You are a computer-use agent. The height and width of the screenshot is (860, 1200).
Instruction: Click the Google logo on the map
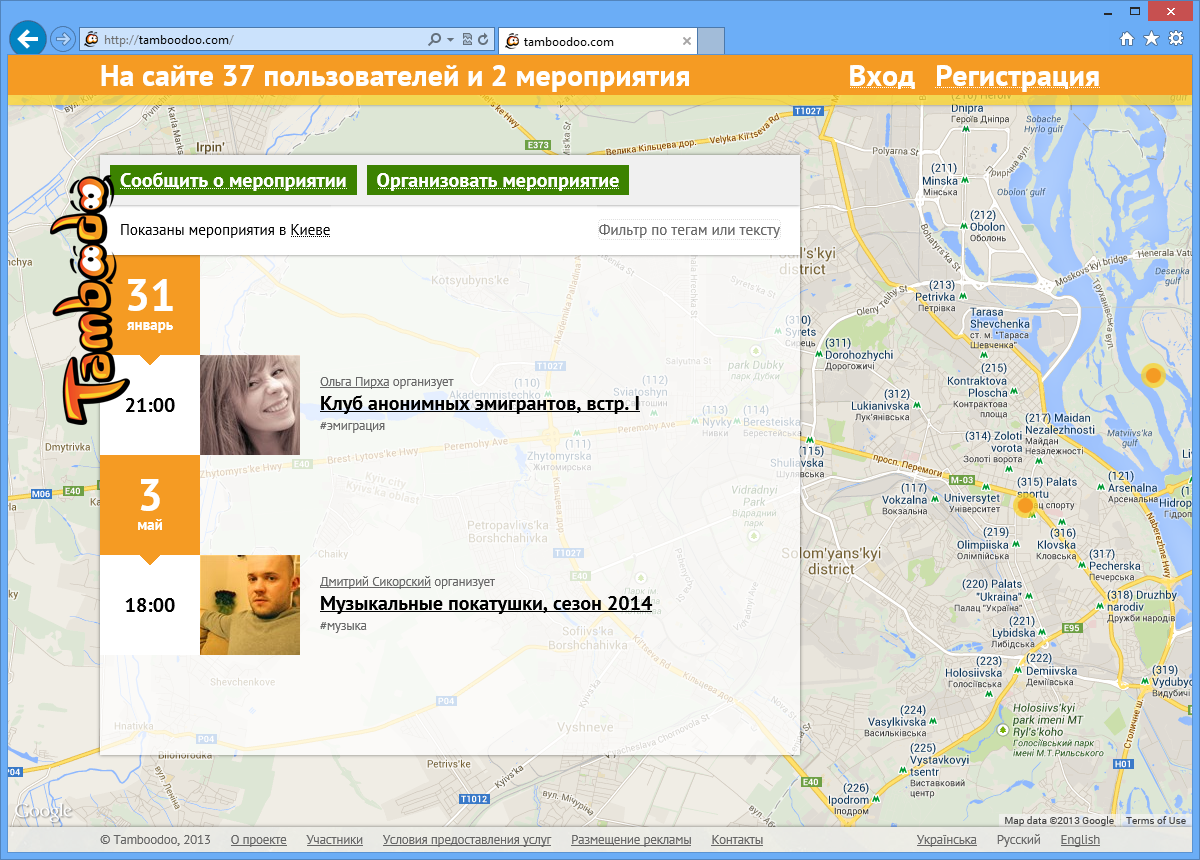coord(44,811)
